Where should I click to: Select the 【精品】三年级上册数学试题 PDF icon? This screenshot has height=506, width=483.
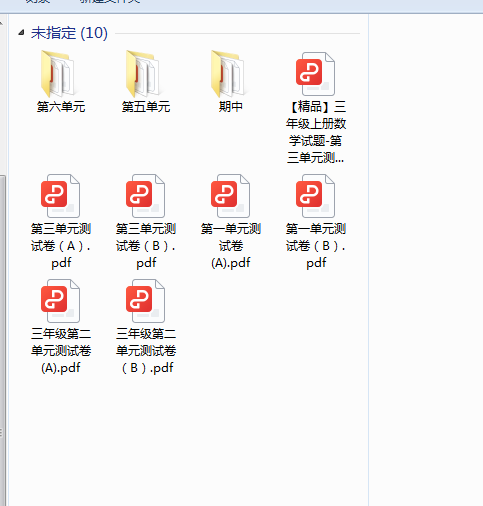[315, 74]
